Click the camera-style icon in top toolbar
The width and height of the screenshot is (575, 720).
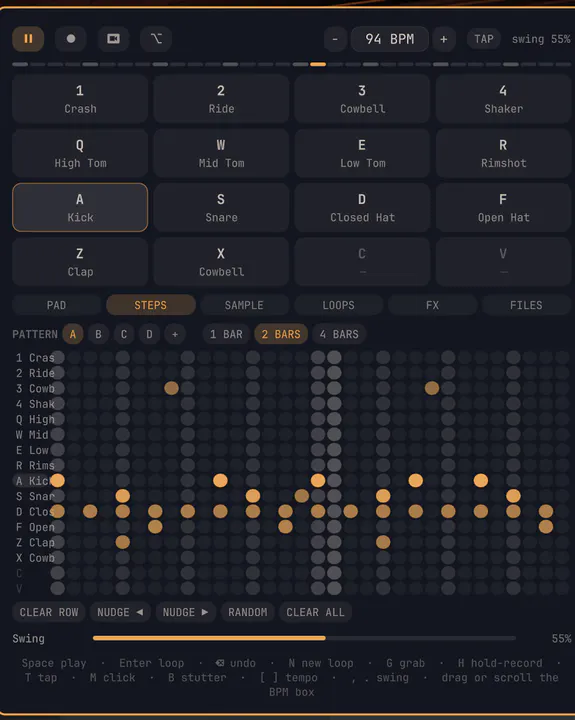click(113, 39)
